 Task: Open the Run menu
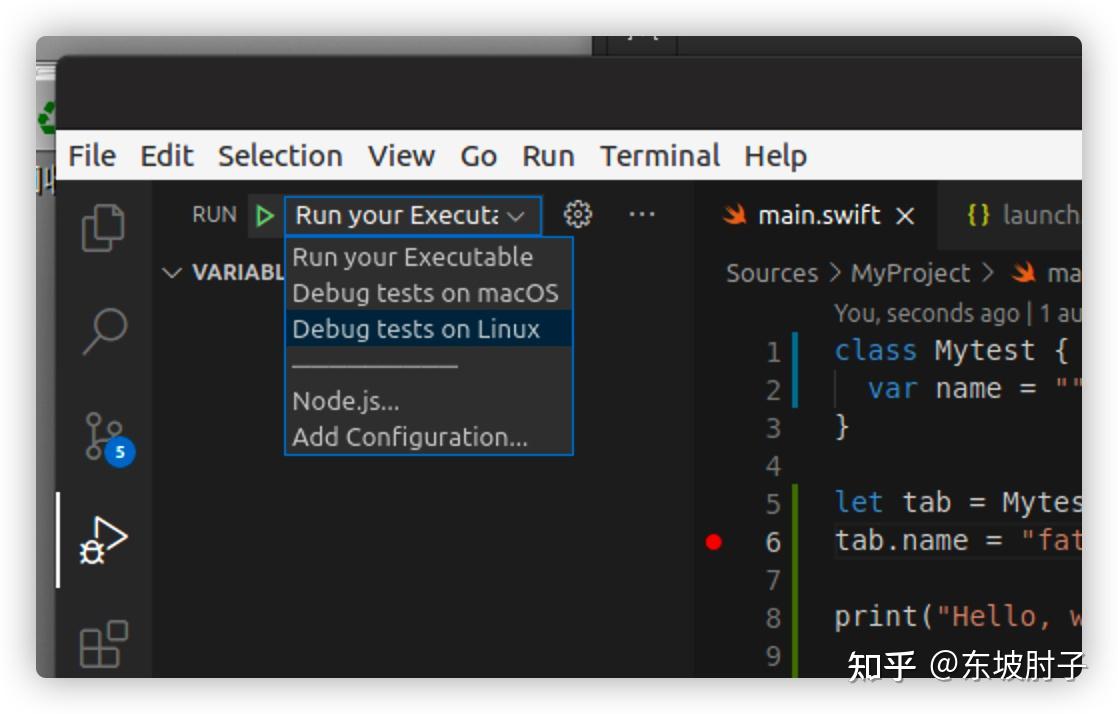[x=548, y=155]
